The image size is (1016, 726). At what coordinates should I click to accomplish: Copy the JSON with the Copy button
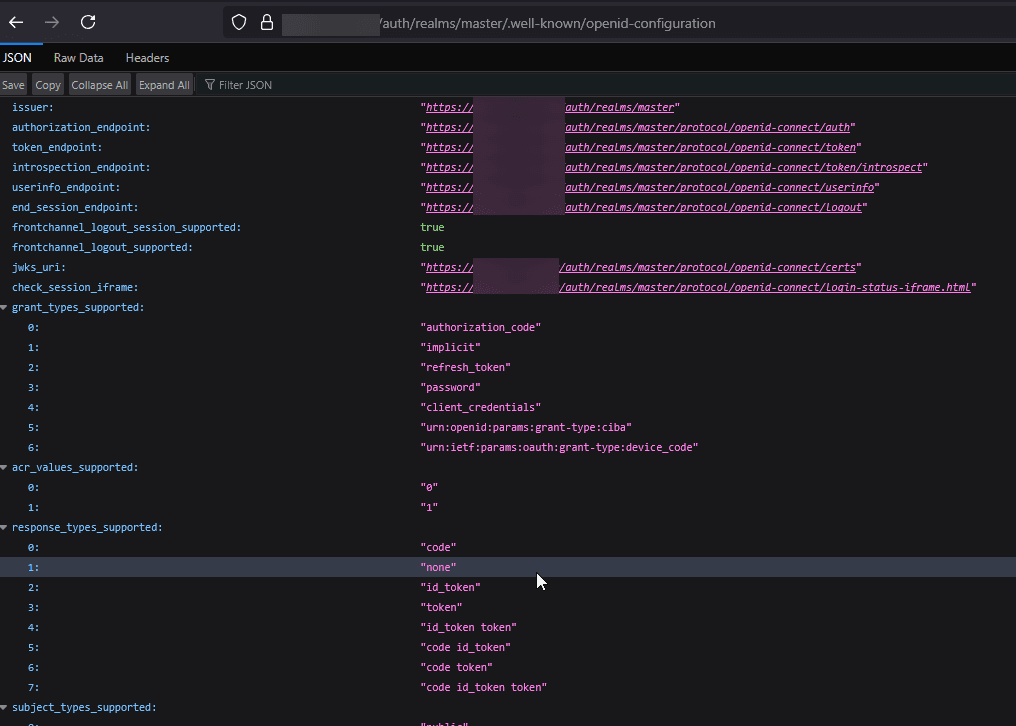[47, 85]
